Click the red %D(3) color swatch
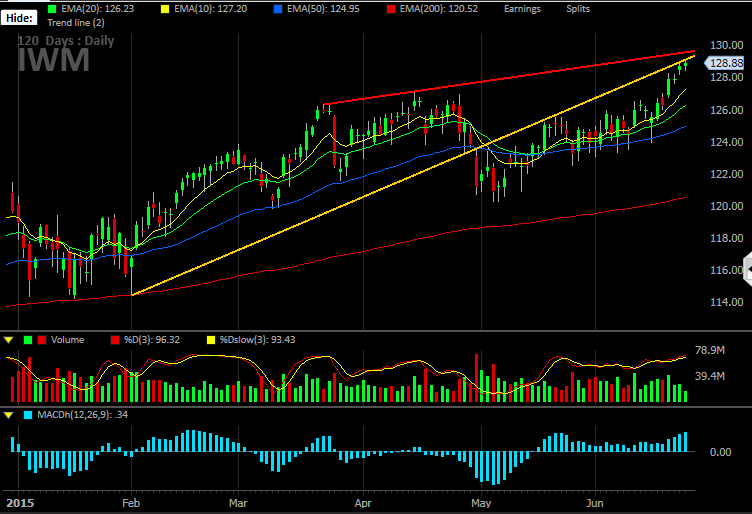This screenshot has width=752, height=514. tap(115, 340)
